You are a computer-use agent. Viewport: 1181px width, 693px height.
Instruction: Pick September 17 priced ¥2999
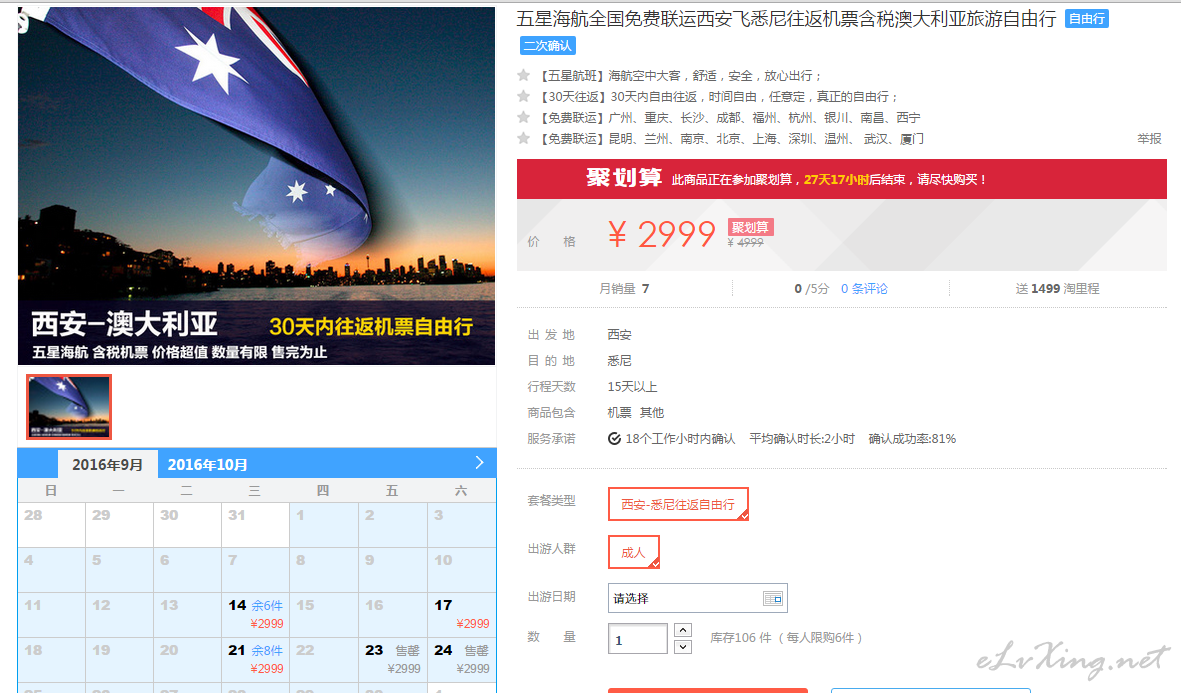coord(462,615)
